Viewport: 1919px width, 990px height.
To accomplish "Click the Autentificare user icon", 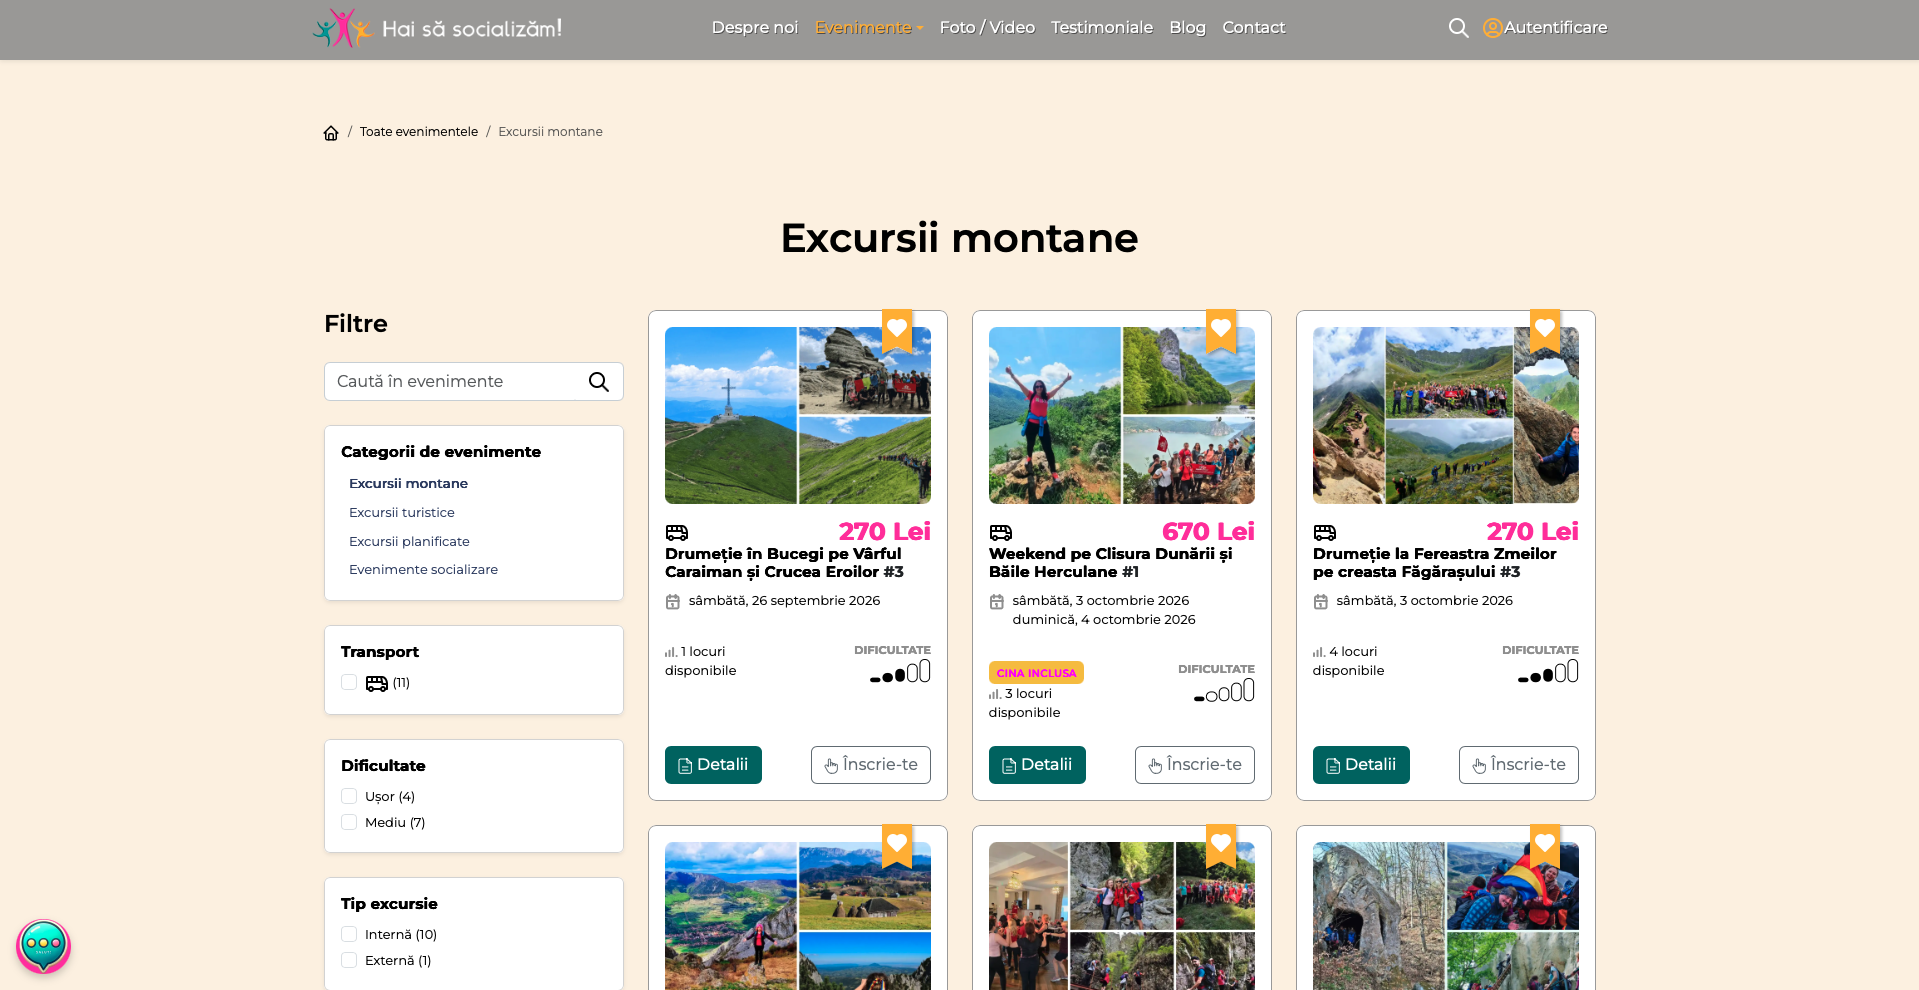I will pos(1492,28).
